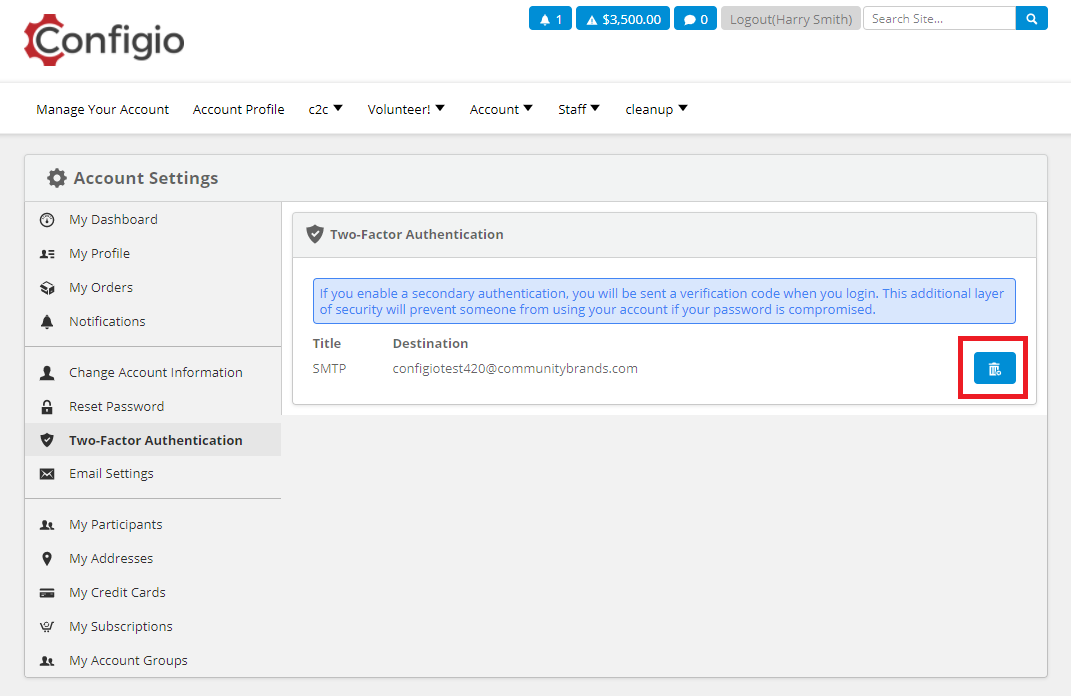Open the notifications bell button showing 1

(551, 19)
